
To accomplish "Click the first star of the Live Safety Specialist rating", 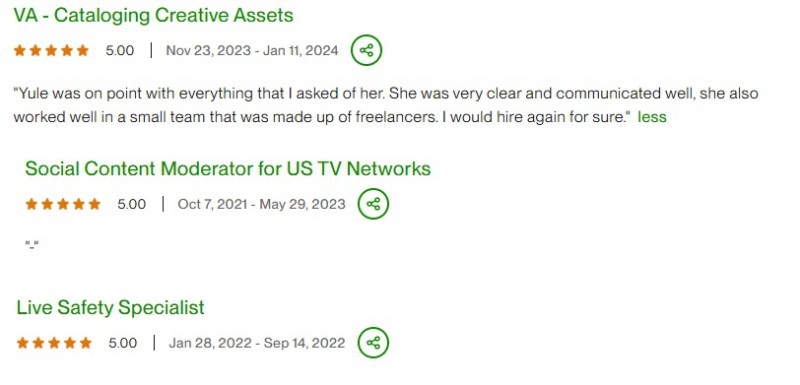I will tap(22, 343).
